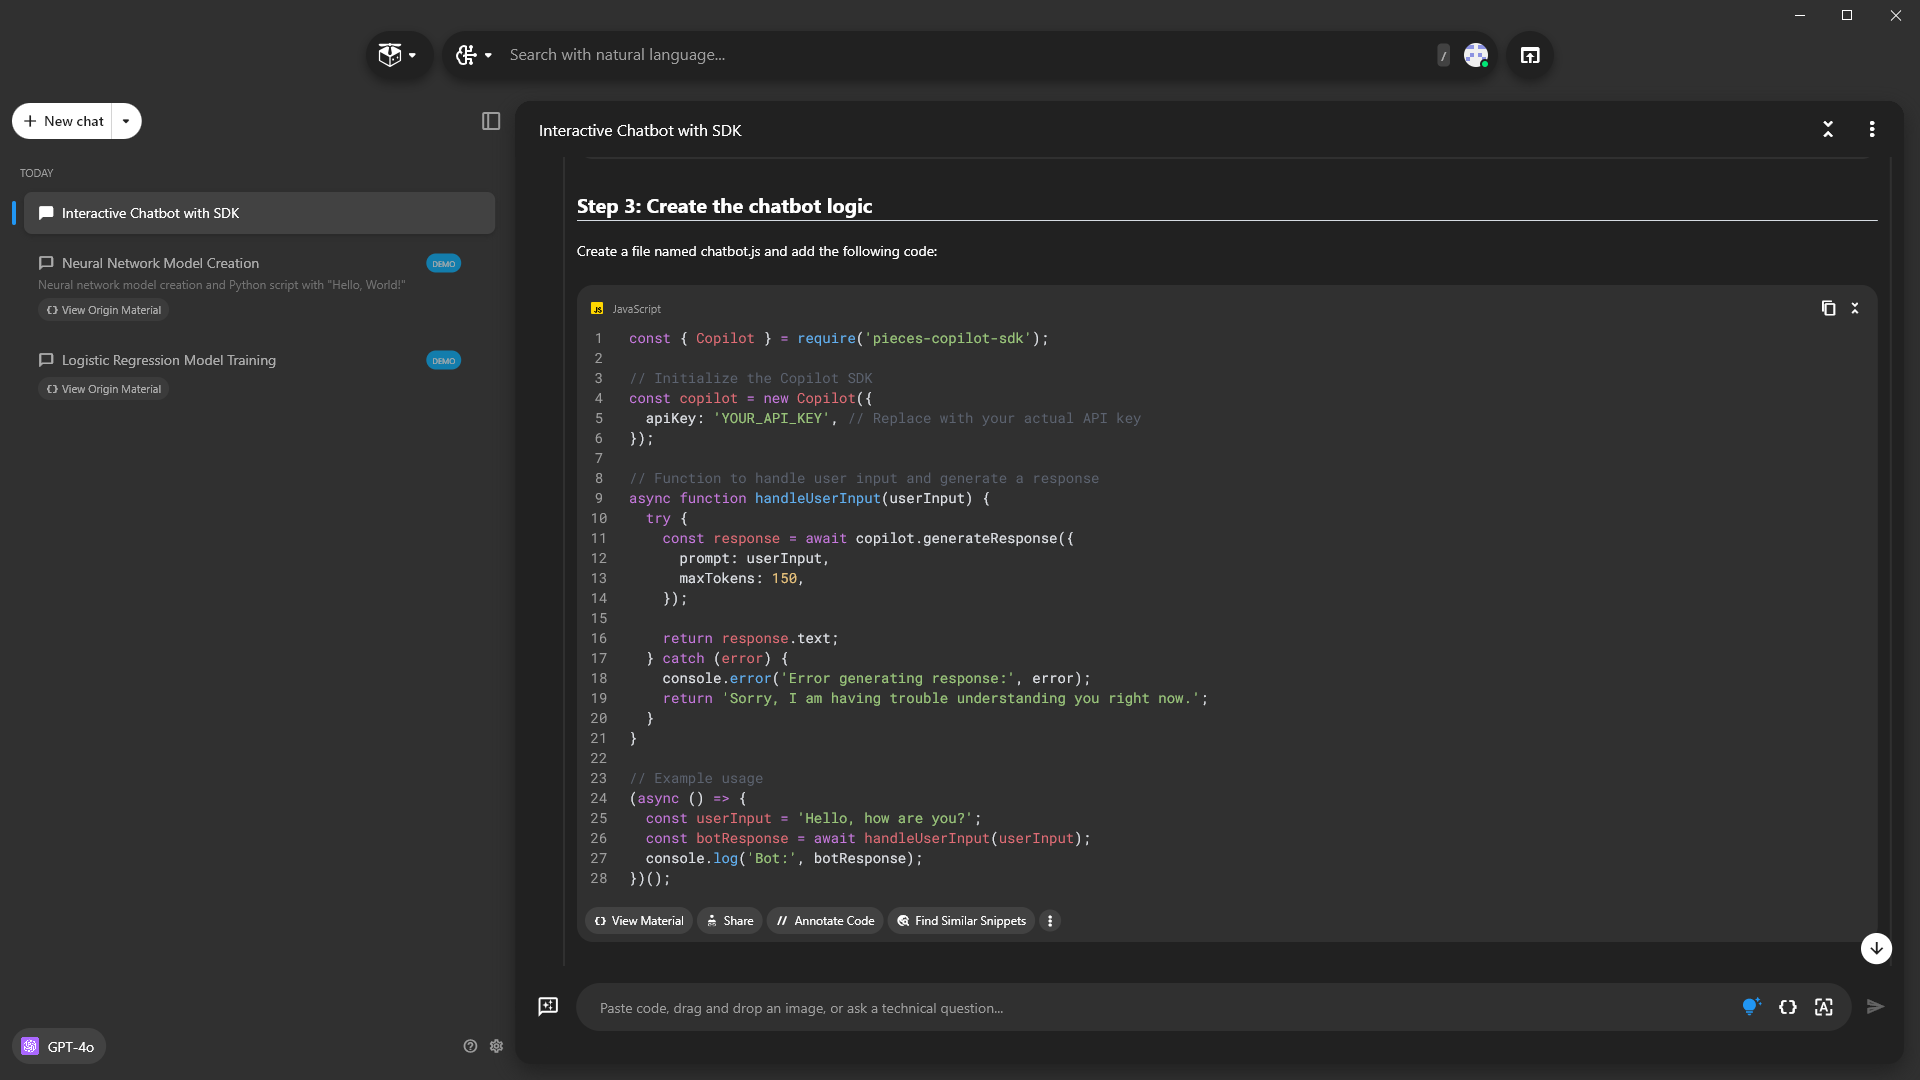Click Find Similar Snippets button
The height and width of the screenshot is (1080, 1920).
point(961,921)
